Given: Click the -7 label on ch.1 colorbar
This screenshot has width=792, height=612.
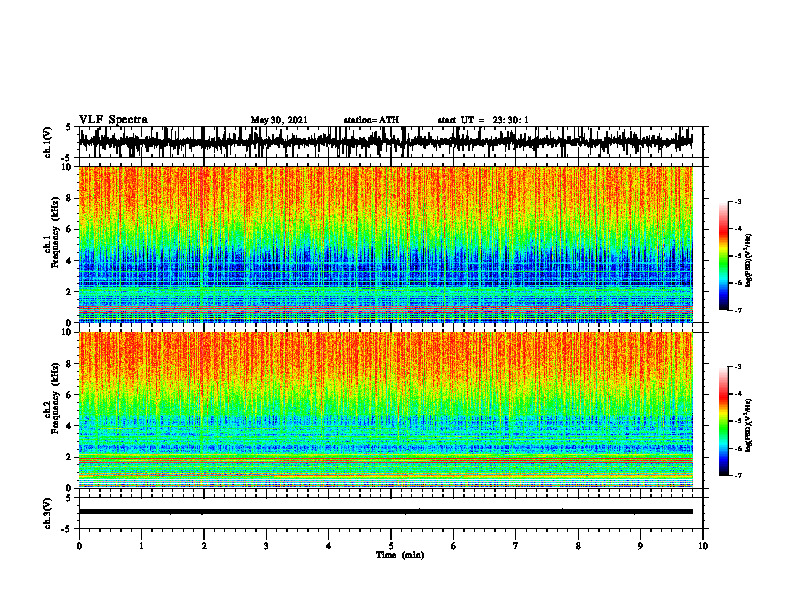Looking at the screenshot, I should (x=738, y=310).
